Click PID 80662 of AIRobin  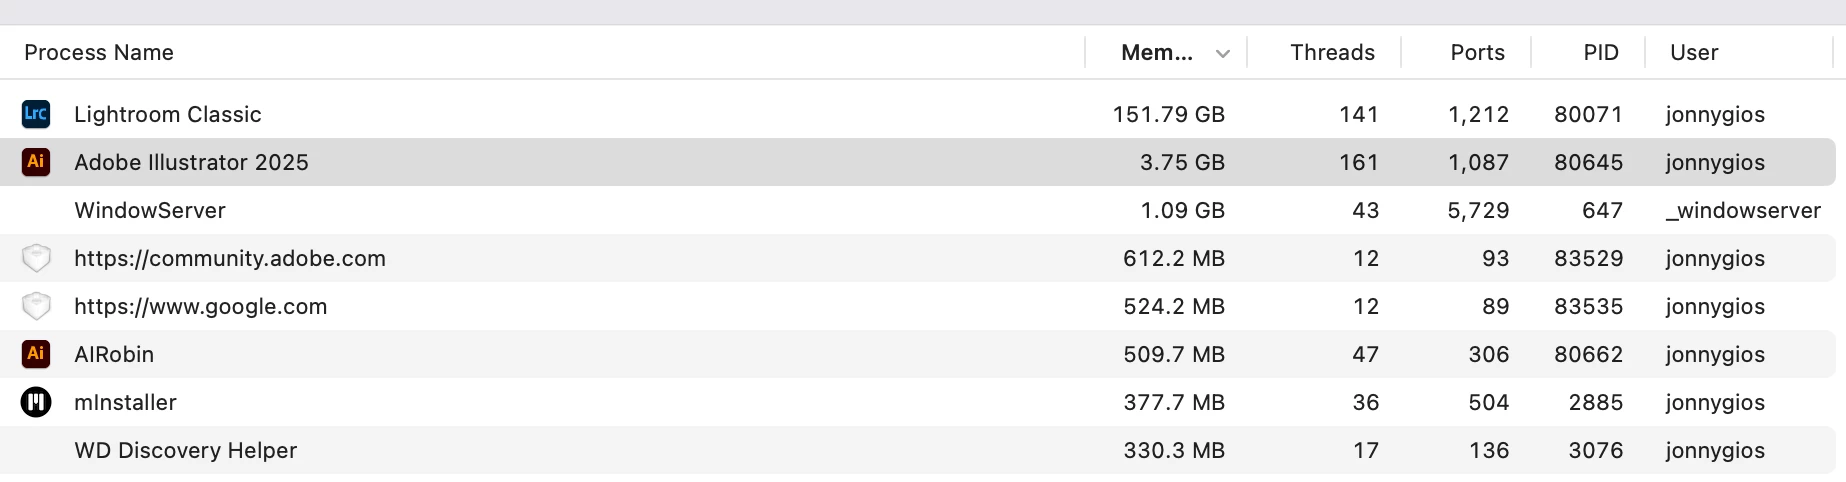(x=1588, y=354)
